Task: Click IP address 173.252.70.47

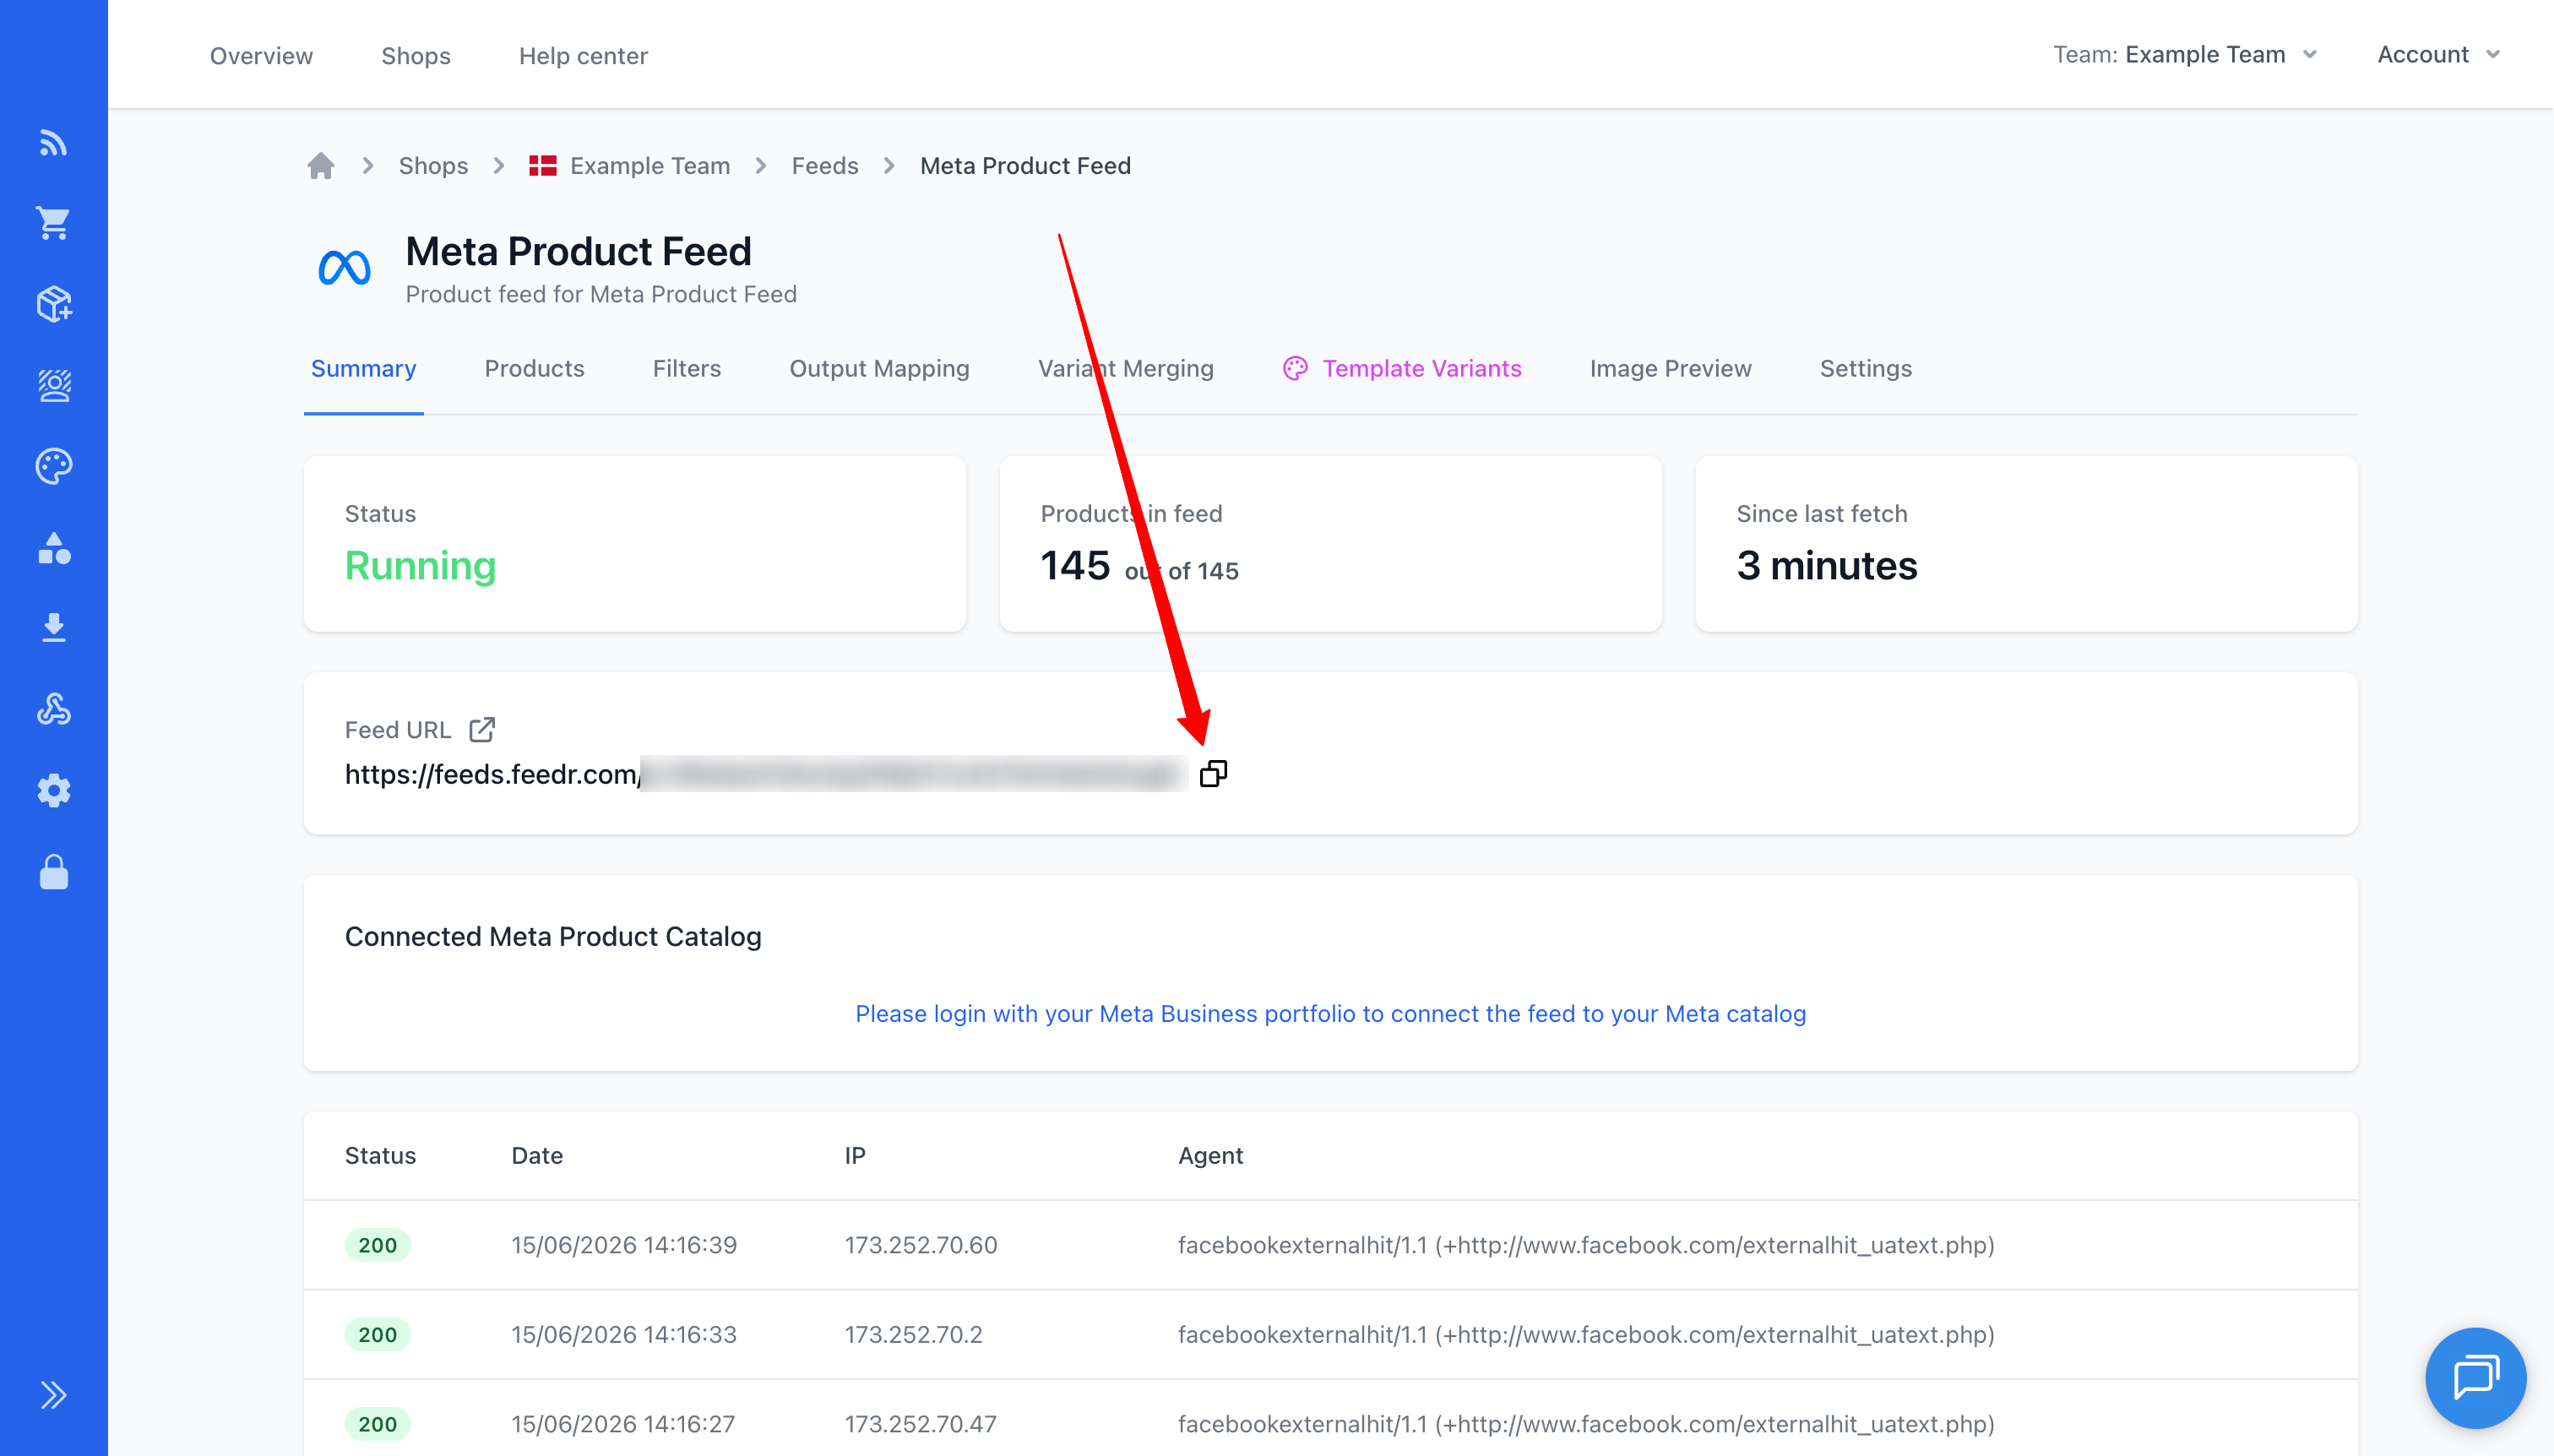Action: [x=920, y=1423]
